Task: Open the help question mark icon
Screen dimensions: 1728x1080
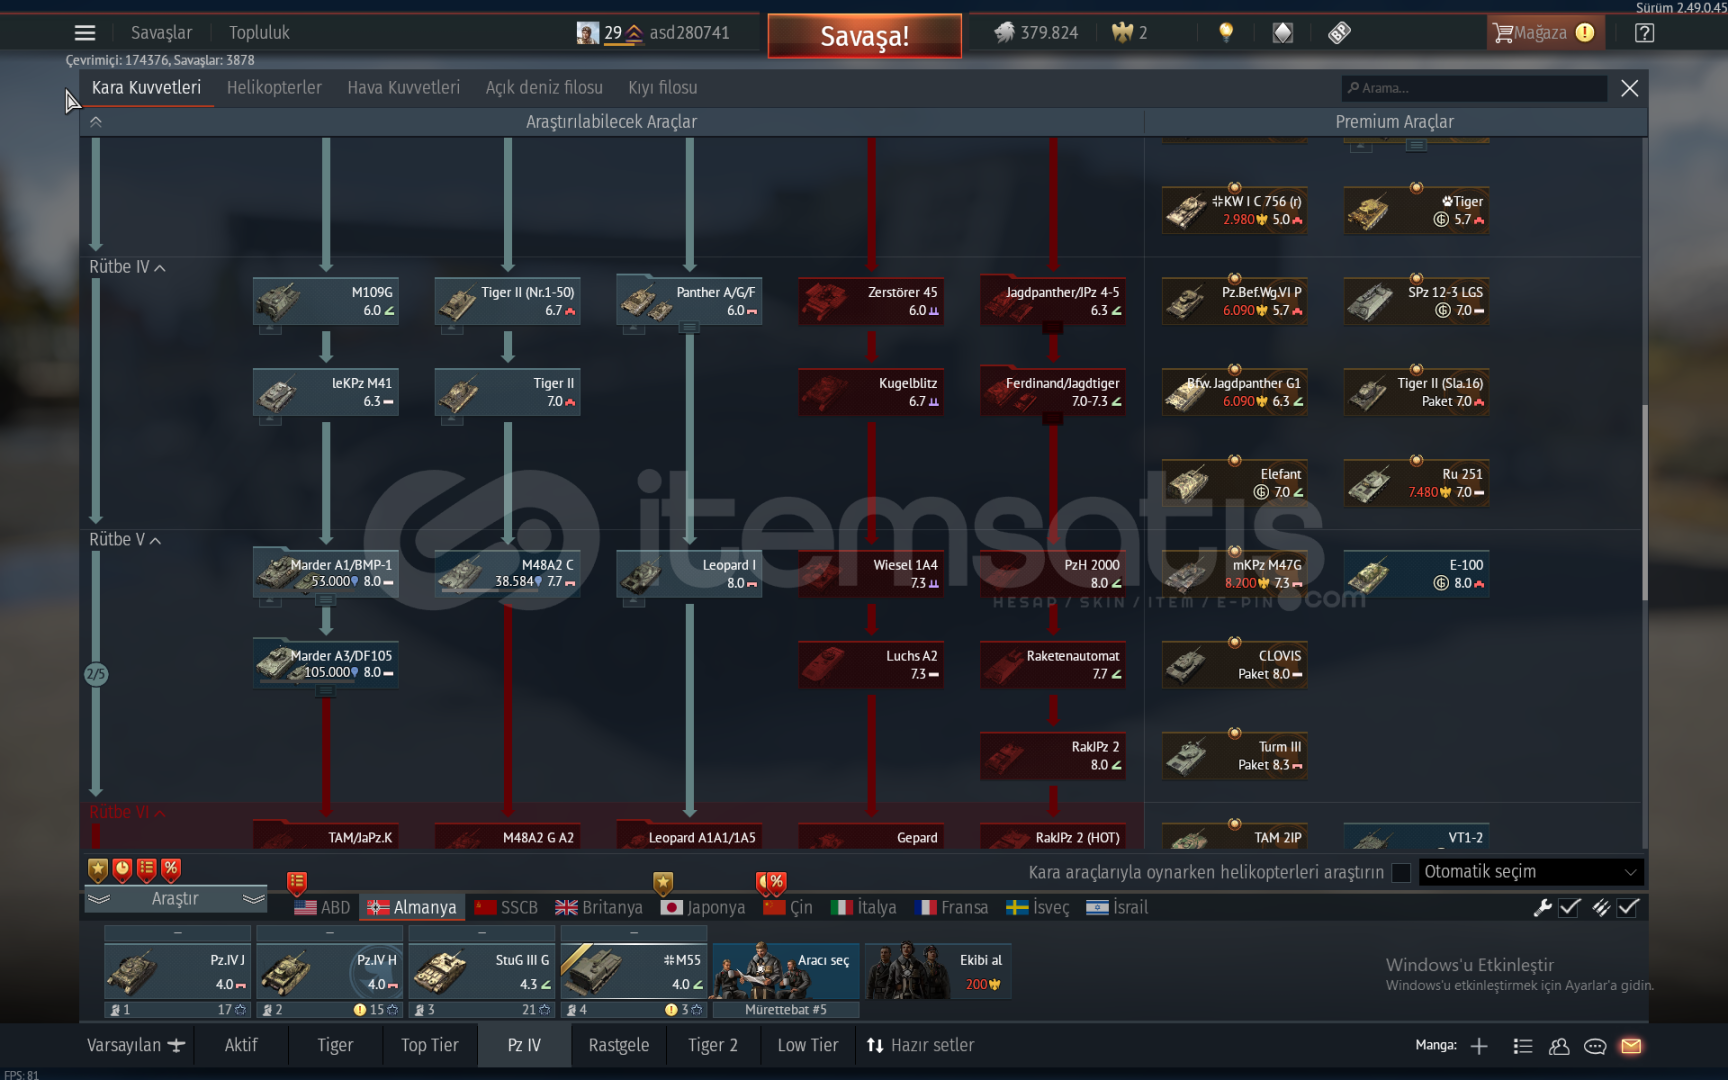Action: (x=1644, y=33)
